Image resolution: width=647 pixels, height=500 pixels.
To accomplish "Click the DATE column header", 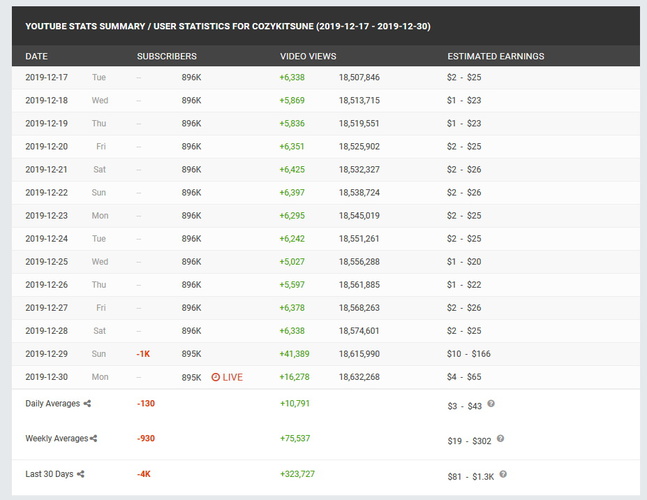I will (x=36, y=56).
